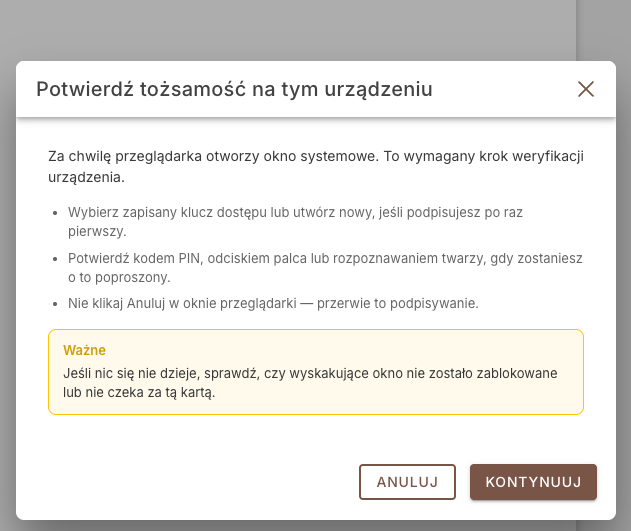The height and width of the screenshot is (531, 631).
Task: Click the dialog title "Potwierdź tożsamość na tym urządzeniu"
Action: (234, 89)
